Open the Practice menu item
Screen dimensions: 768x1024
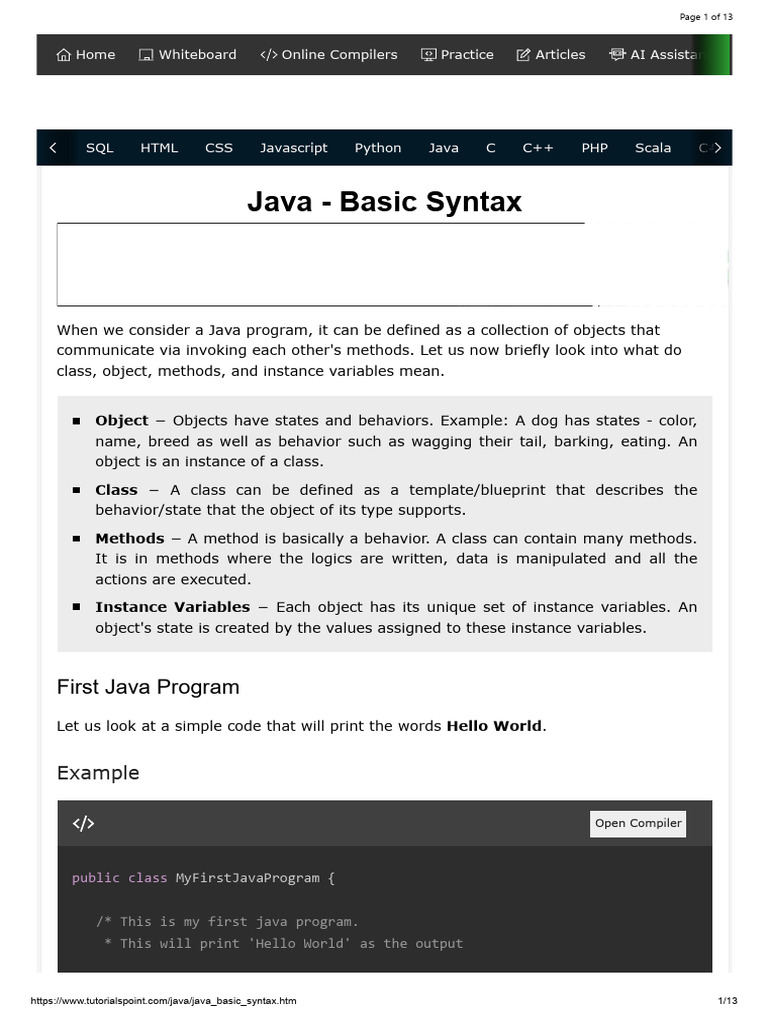tap(457, 55)
